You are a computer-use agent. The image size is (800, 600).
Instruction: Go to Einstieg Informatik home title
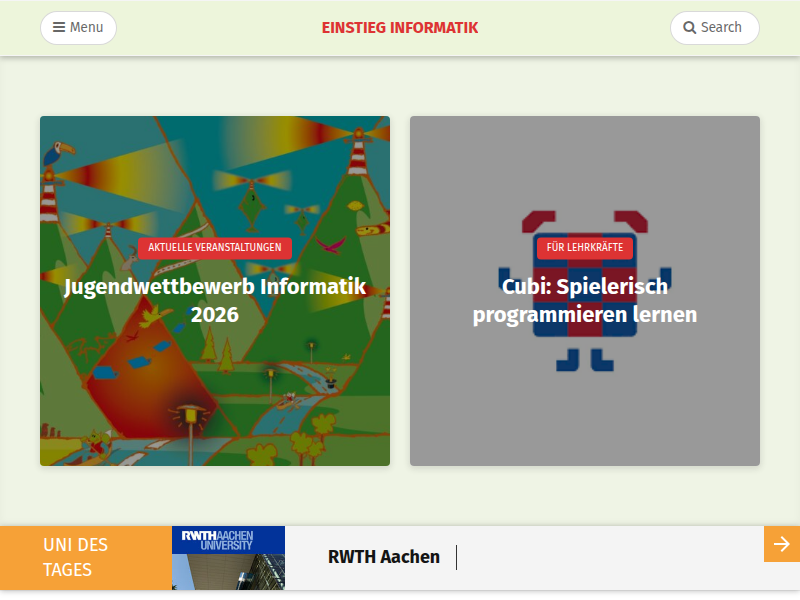[x=400, y=28]
